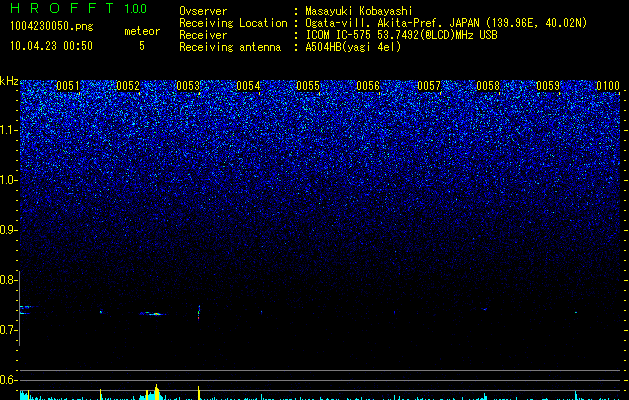This screenshot has height=400, width=629.
Task: Click the 0058 time marker
Action: [x=488, y=86]
